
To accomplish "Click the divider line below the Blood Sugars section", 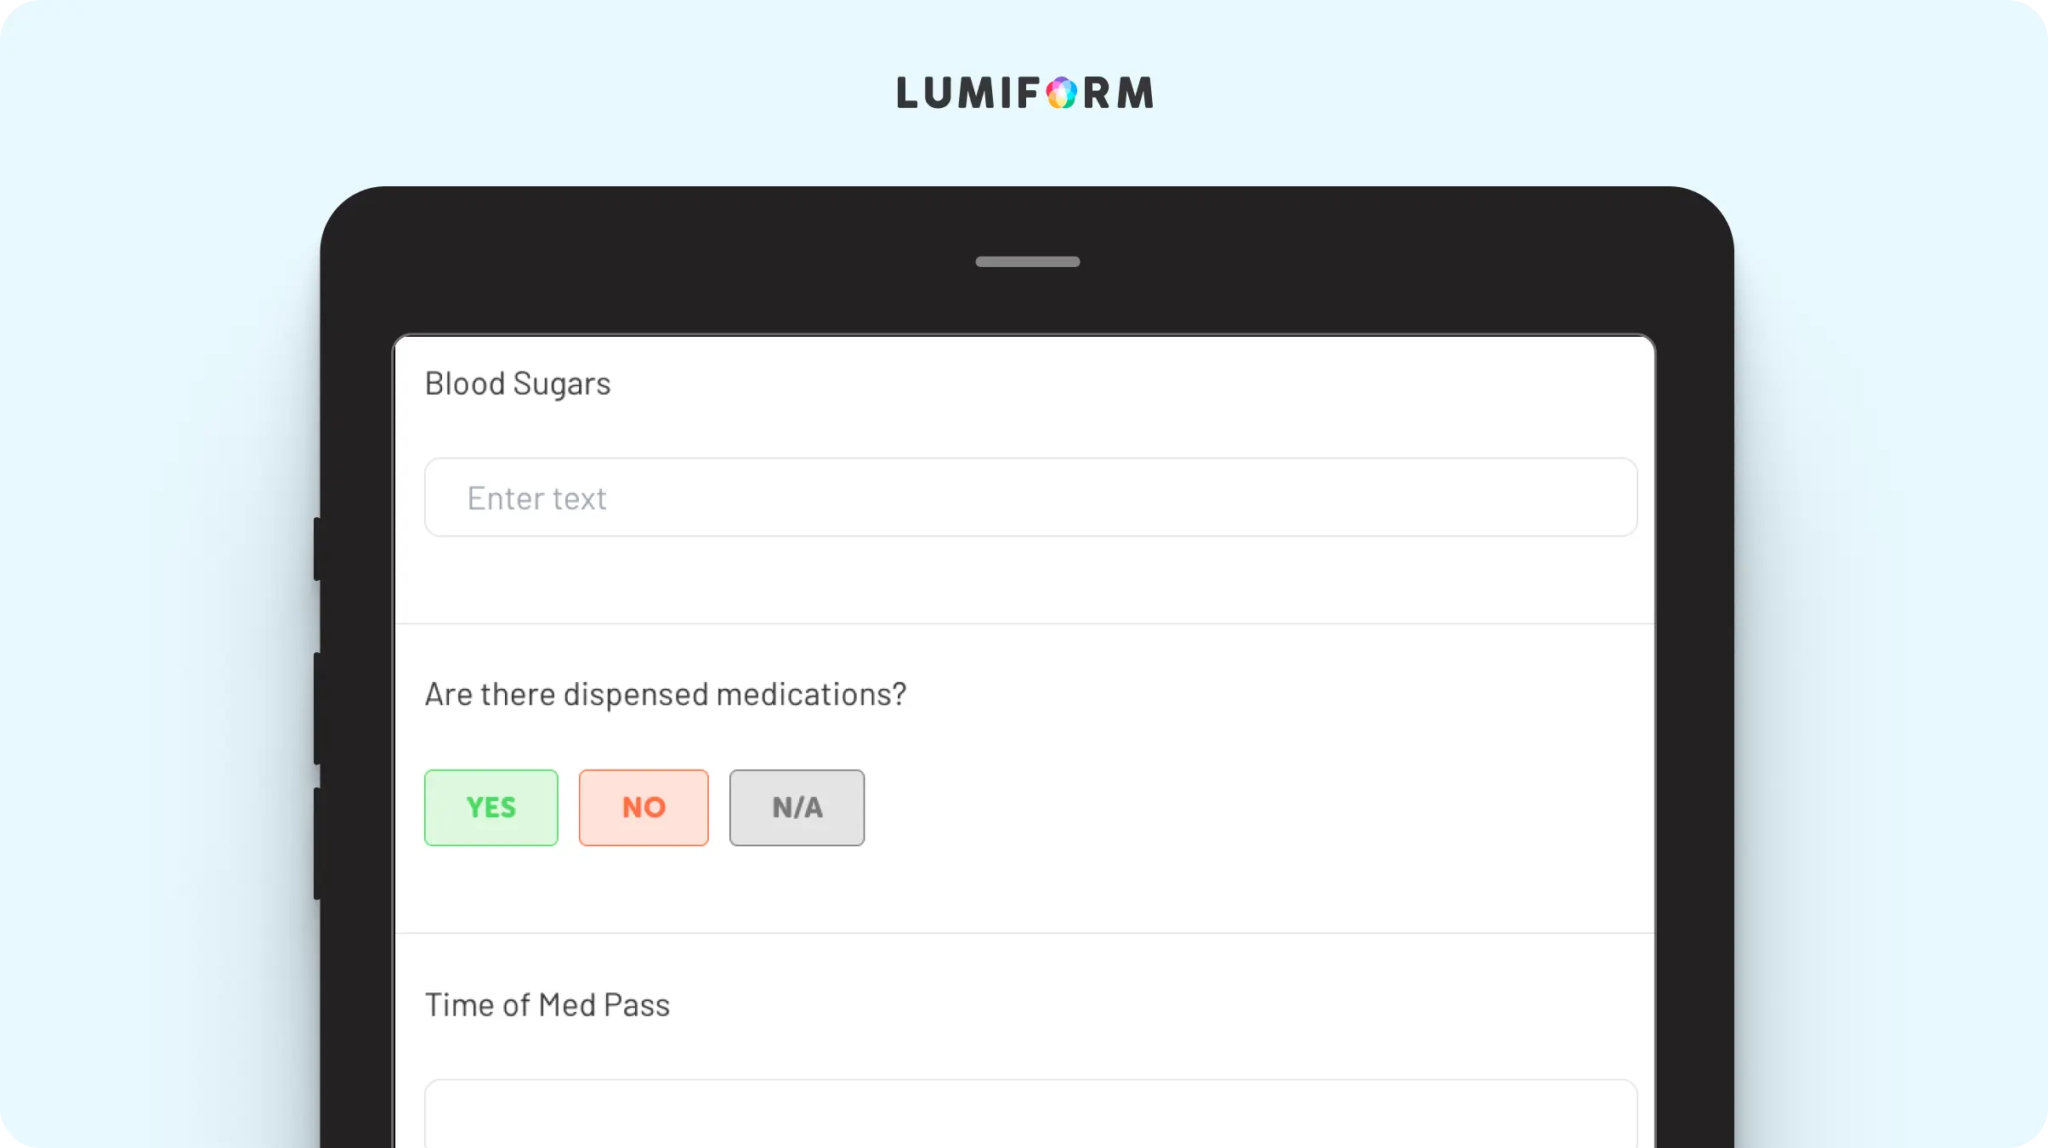I will click(1025, 624).
